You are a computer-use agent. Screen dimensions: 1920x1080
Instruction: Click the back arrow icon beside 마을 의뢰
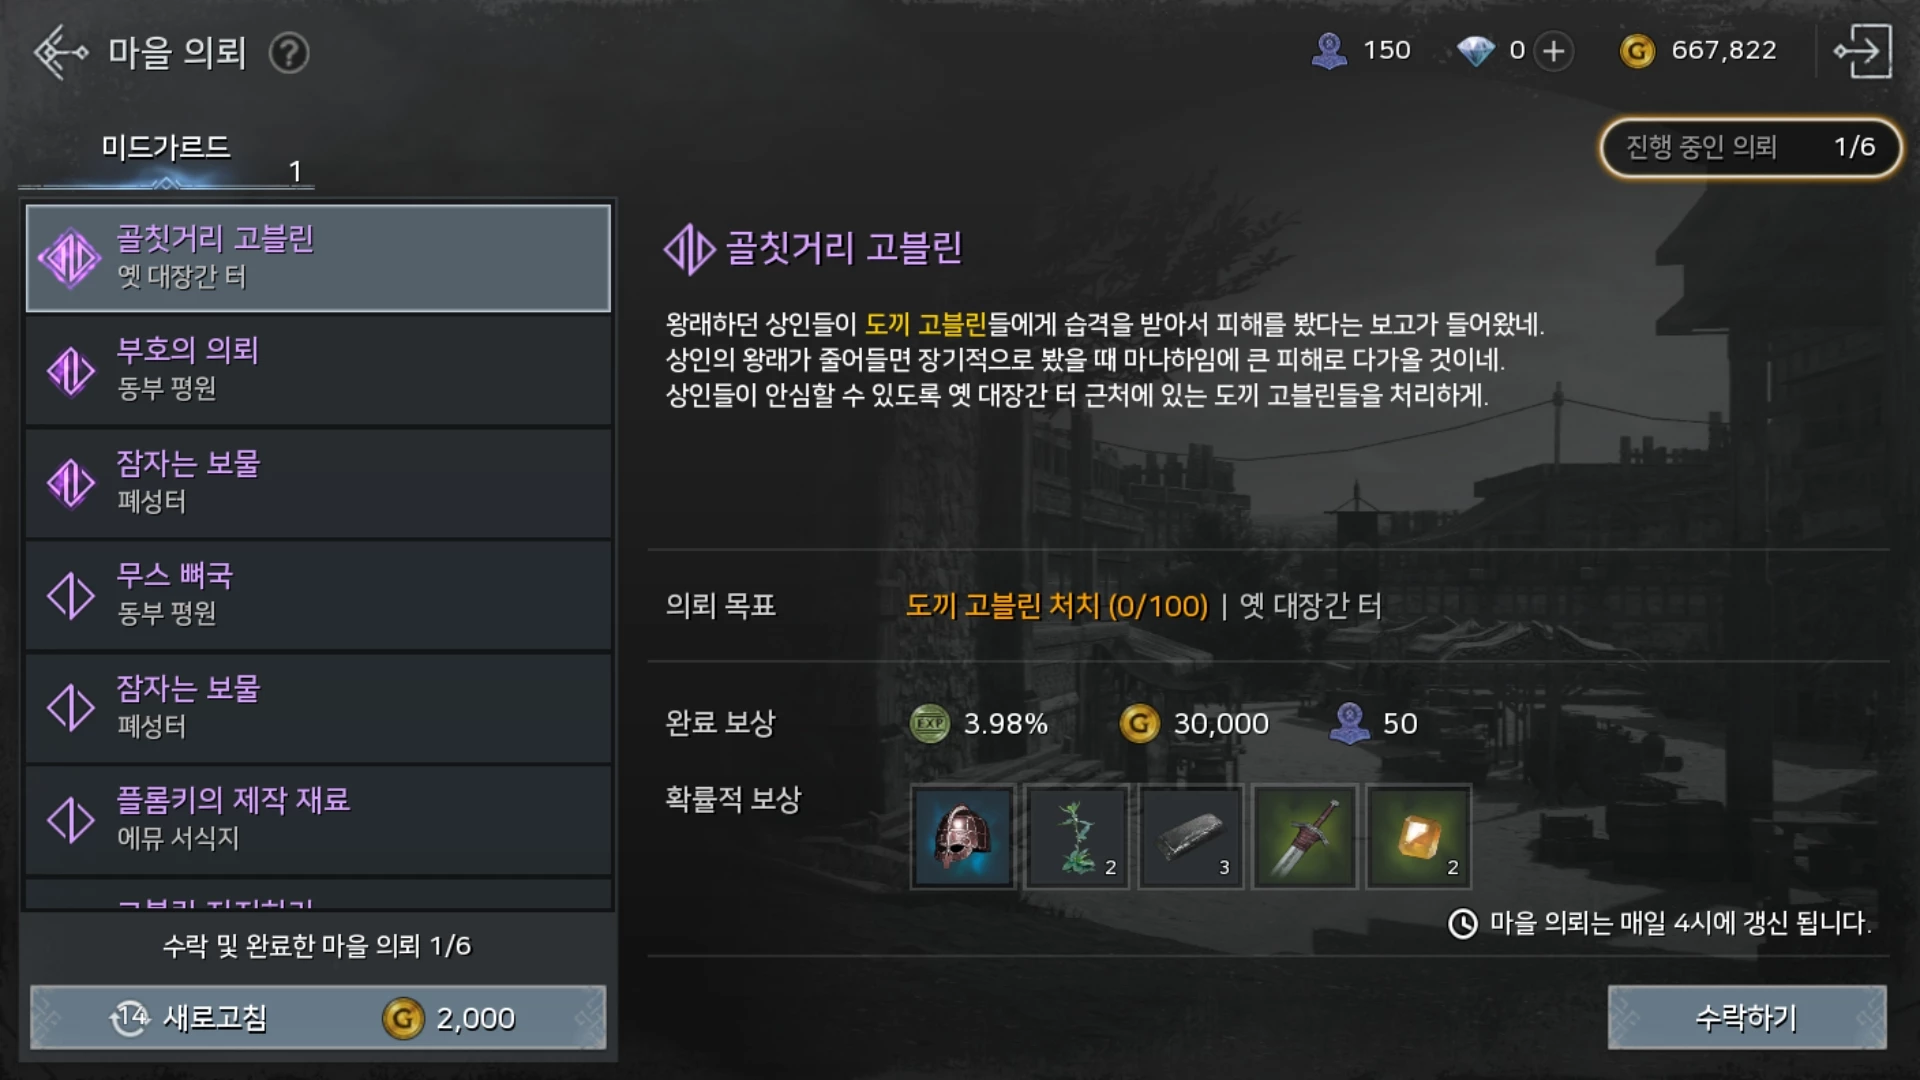[x=60, y=52]
